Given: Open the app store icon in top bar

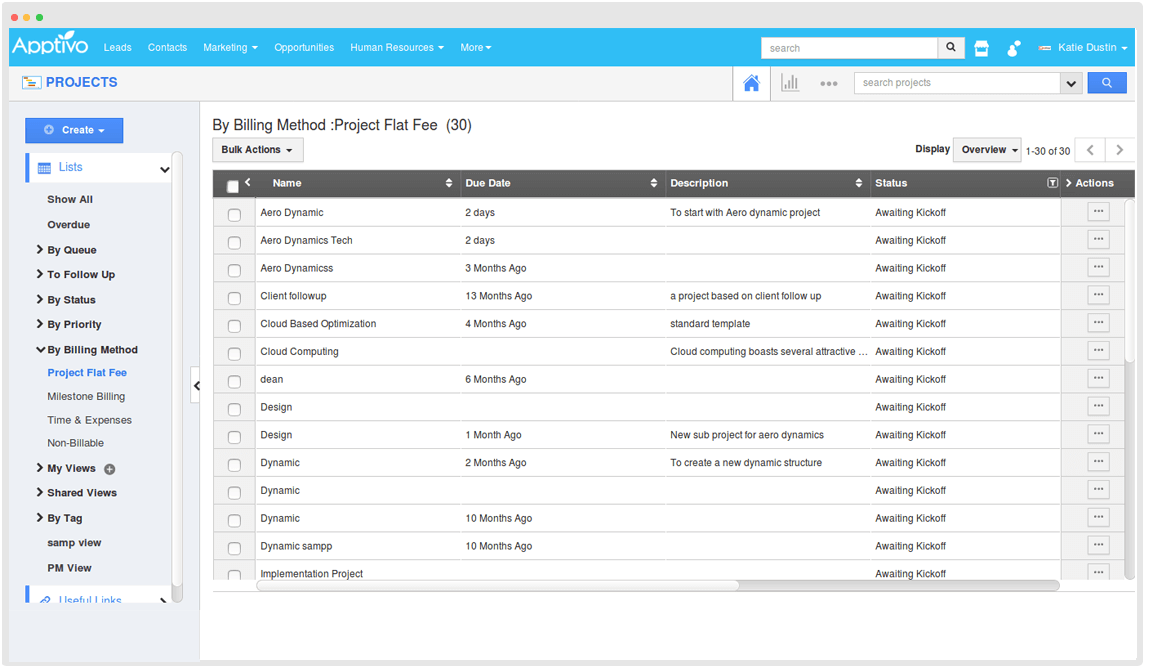Looking at the screenshot, I should (x=981, y=48).
